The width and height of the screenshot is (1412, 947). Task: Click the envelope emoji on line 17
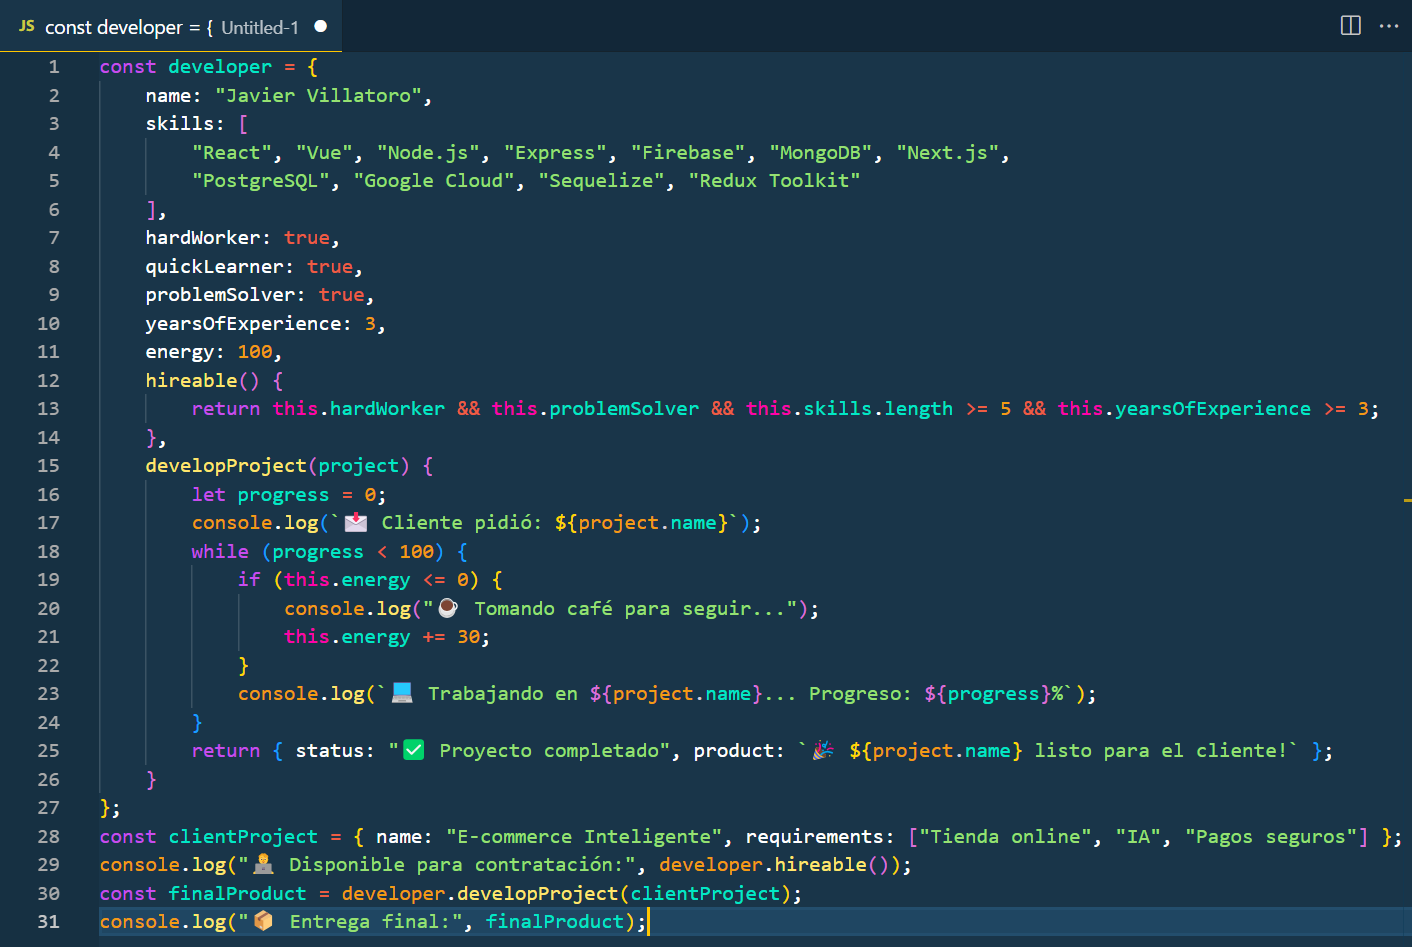357,521
